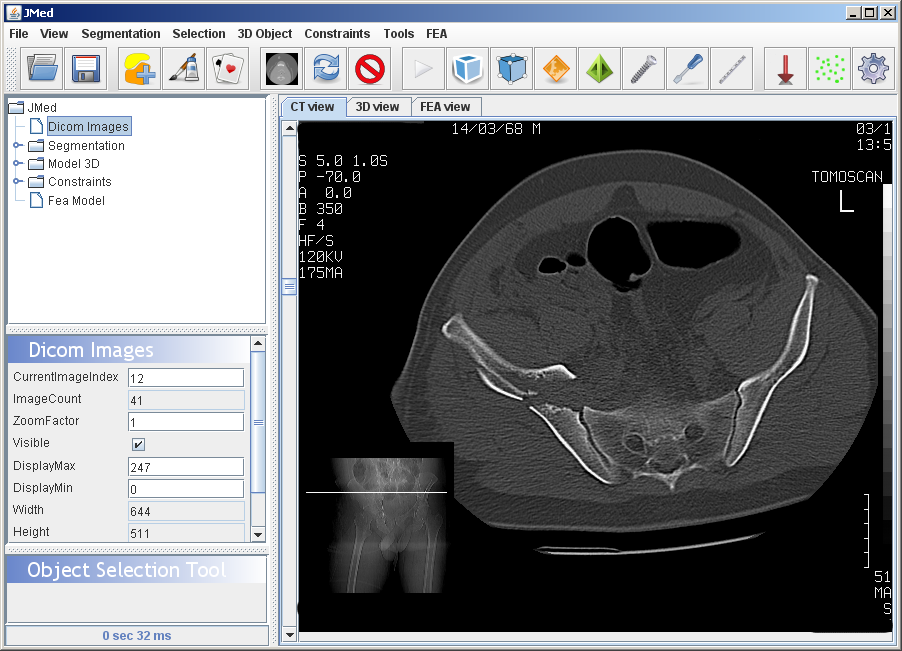The width and height of the screenshot is (902, 651).
Task: Toggle the Visible checkbox
Action: coord(139,444)
